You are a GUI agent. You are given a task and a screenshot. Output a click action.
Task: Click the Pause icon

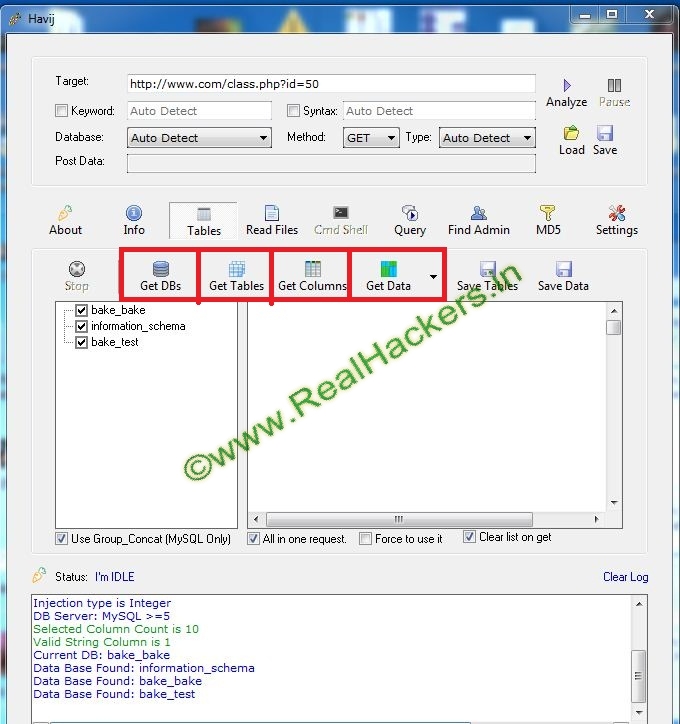(x=614, y=85)
